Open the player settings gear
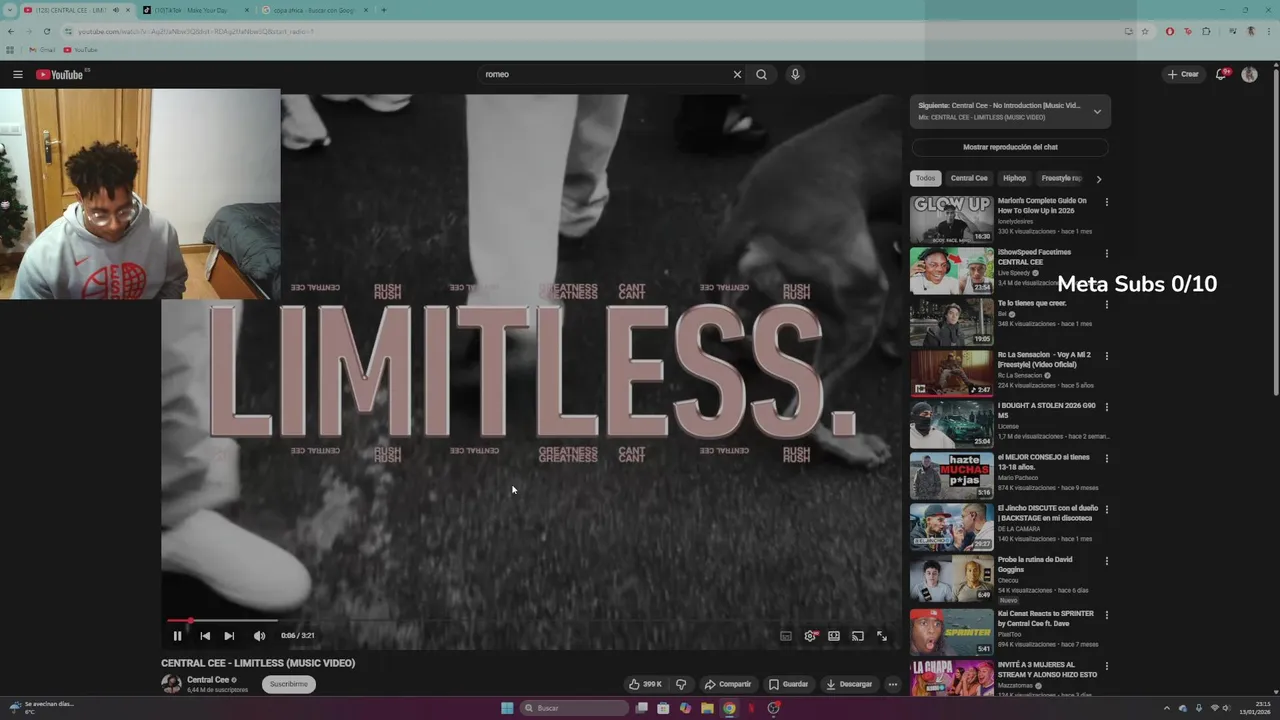Viewport: 1280px width, 720px height. pyautogui.click(x=810, y=636)
